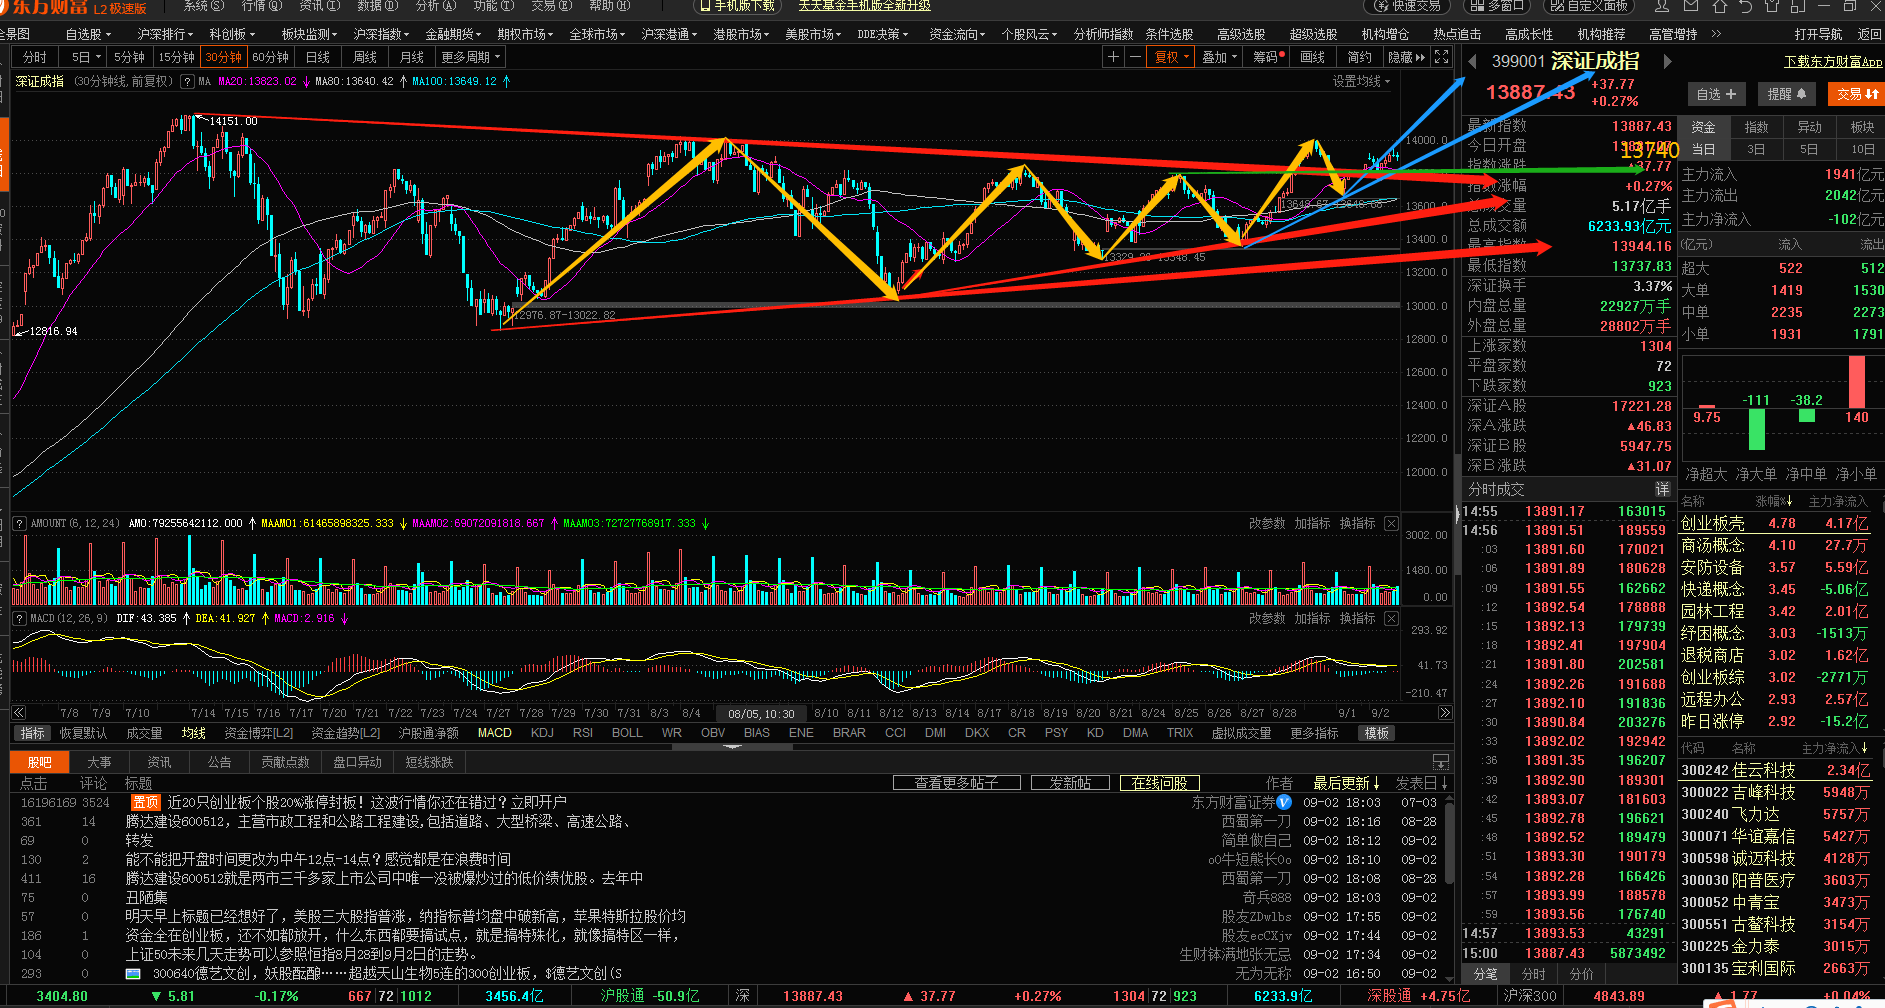Open 沪深排行 dropdown menu
The image size is (1885, 1008).
pos(165,34)
